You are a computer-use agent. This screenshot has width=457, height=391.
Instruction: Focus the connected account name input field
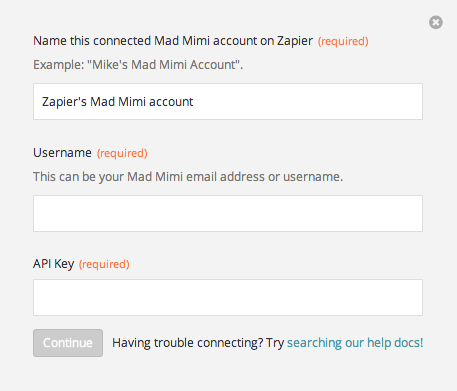coord(228,101)
